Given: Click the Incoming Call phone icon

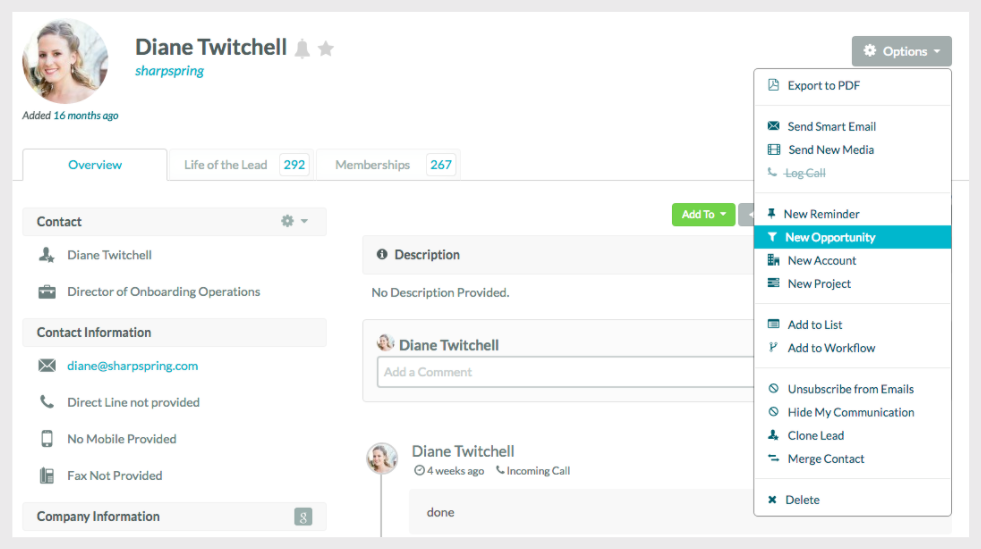Looking at the screenshot, I should [x=500, y=470].
